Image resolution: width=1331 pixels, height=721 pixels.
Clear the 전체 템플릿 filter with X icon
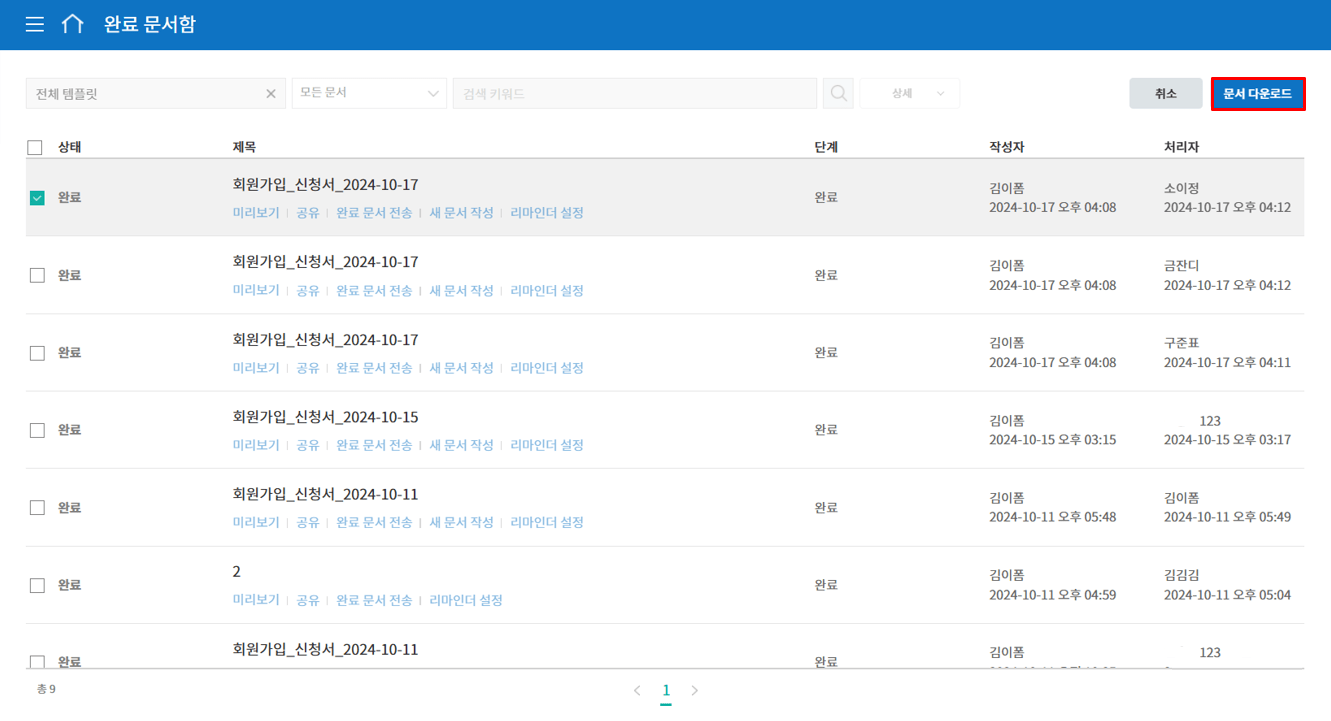270,94
